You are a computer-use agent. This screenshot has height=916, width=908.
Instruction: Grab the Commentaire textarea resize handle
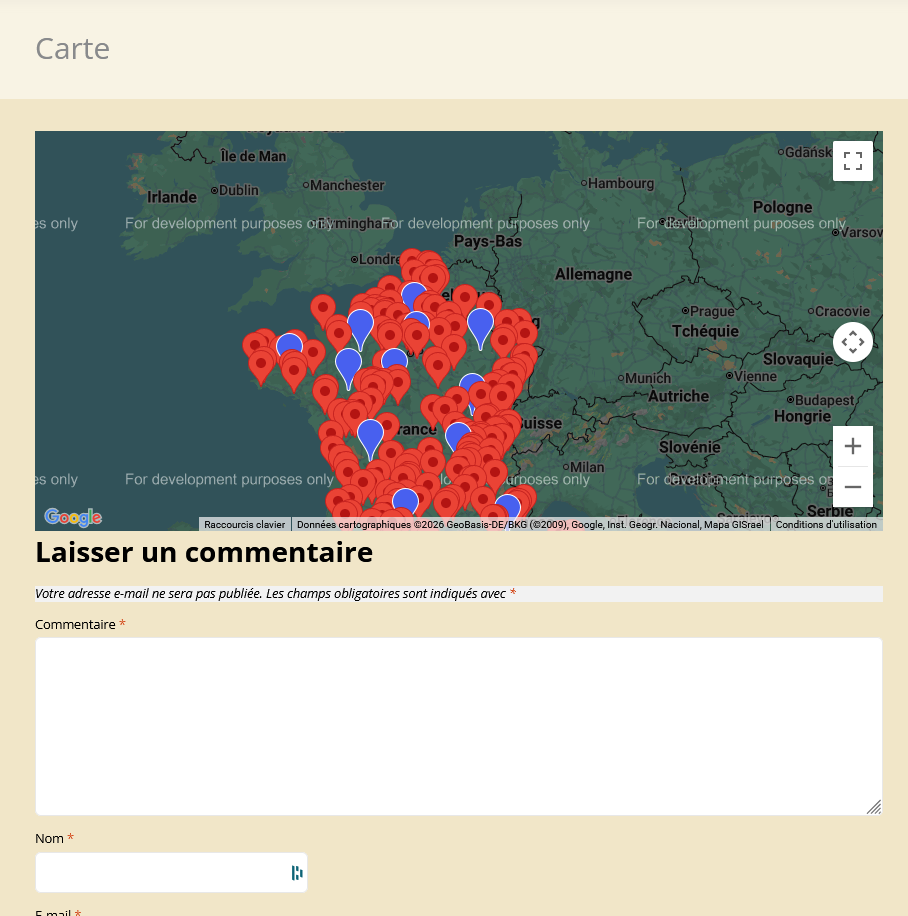[874, 807]
